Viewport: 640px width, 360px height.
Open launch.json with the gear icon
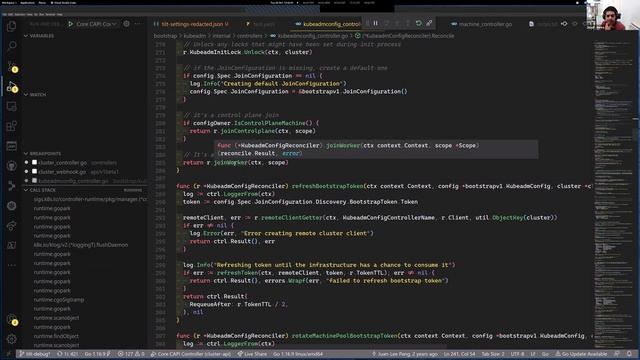[127, 24]
